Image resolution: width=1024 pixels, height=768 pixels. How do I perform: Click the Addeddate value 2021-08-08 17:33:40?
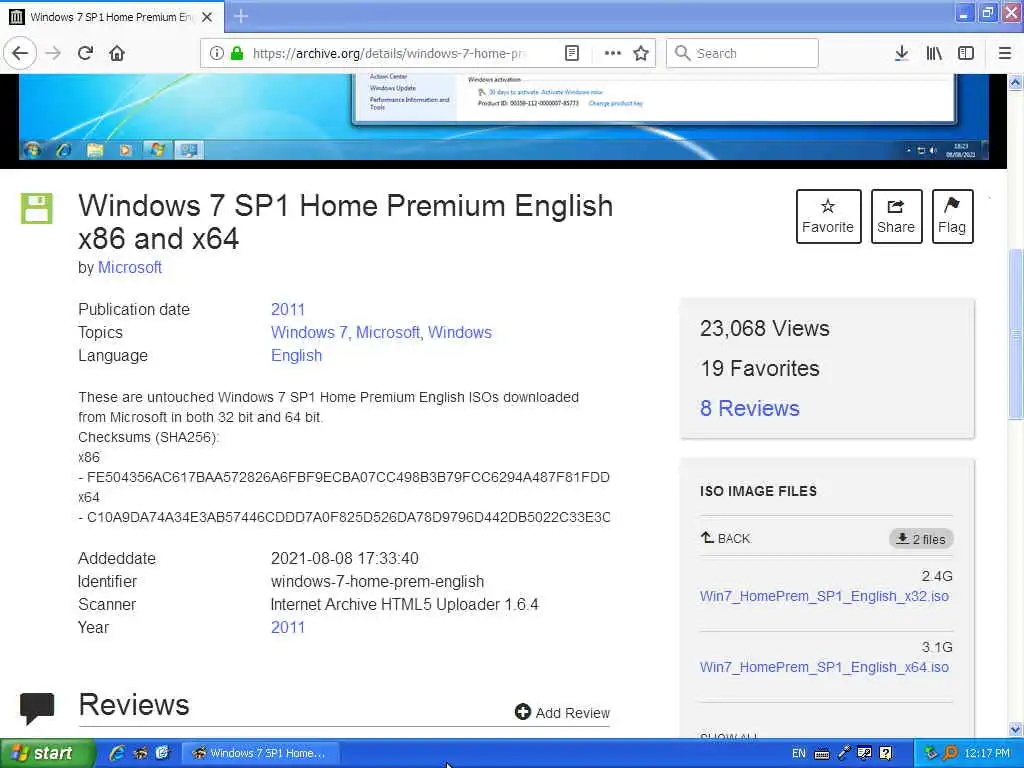345,558
